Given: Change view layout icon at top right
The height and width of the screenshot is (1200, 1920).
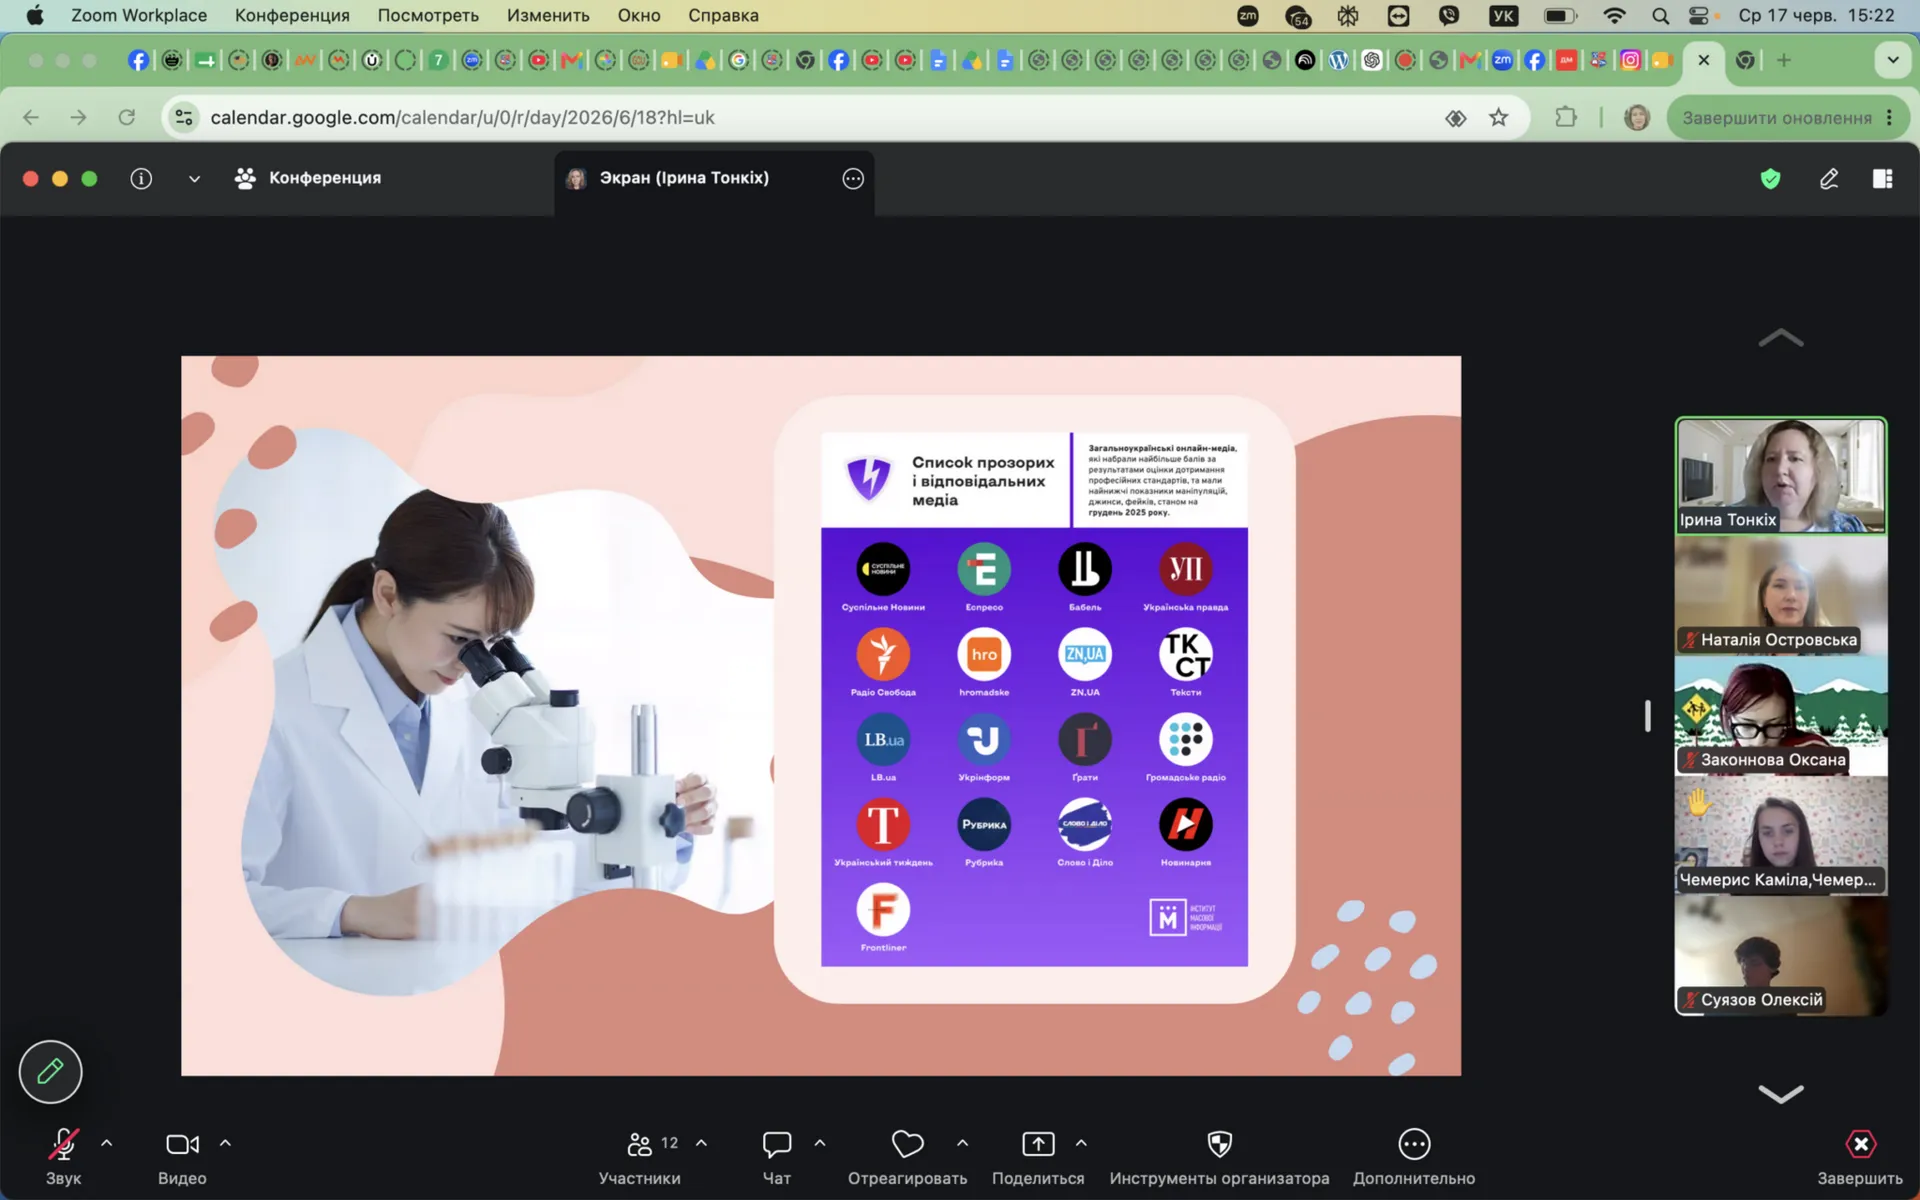Looking at the screenshot, I should (1883, 178).
